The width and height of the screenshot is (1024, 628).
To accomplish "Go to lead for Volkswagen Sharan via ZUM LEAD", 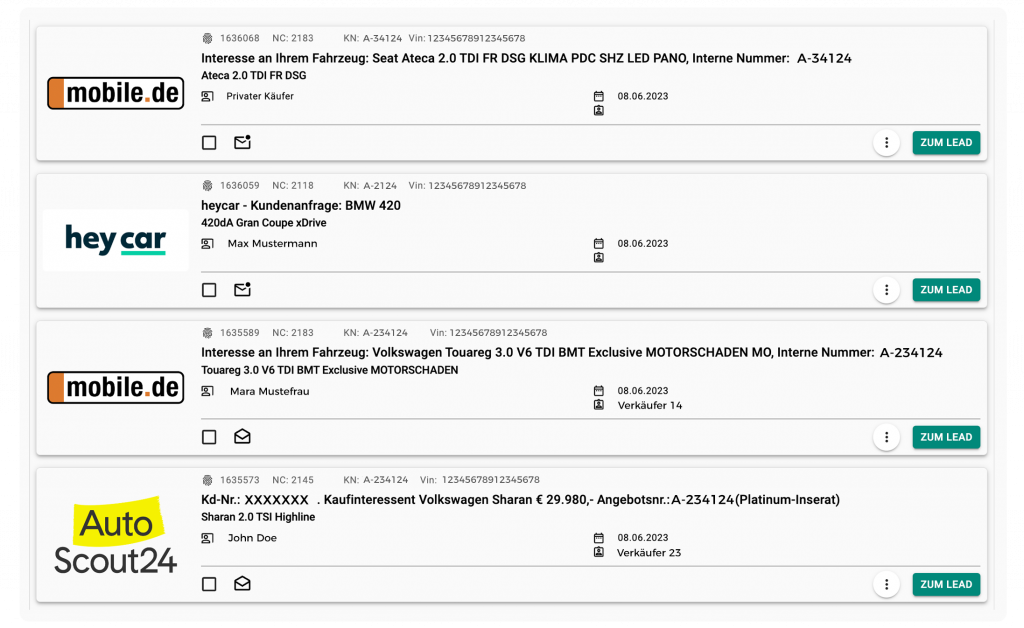I will coord(946,584).
